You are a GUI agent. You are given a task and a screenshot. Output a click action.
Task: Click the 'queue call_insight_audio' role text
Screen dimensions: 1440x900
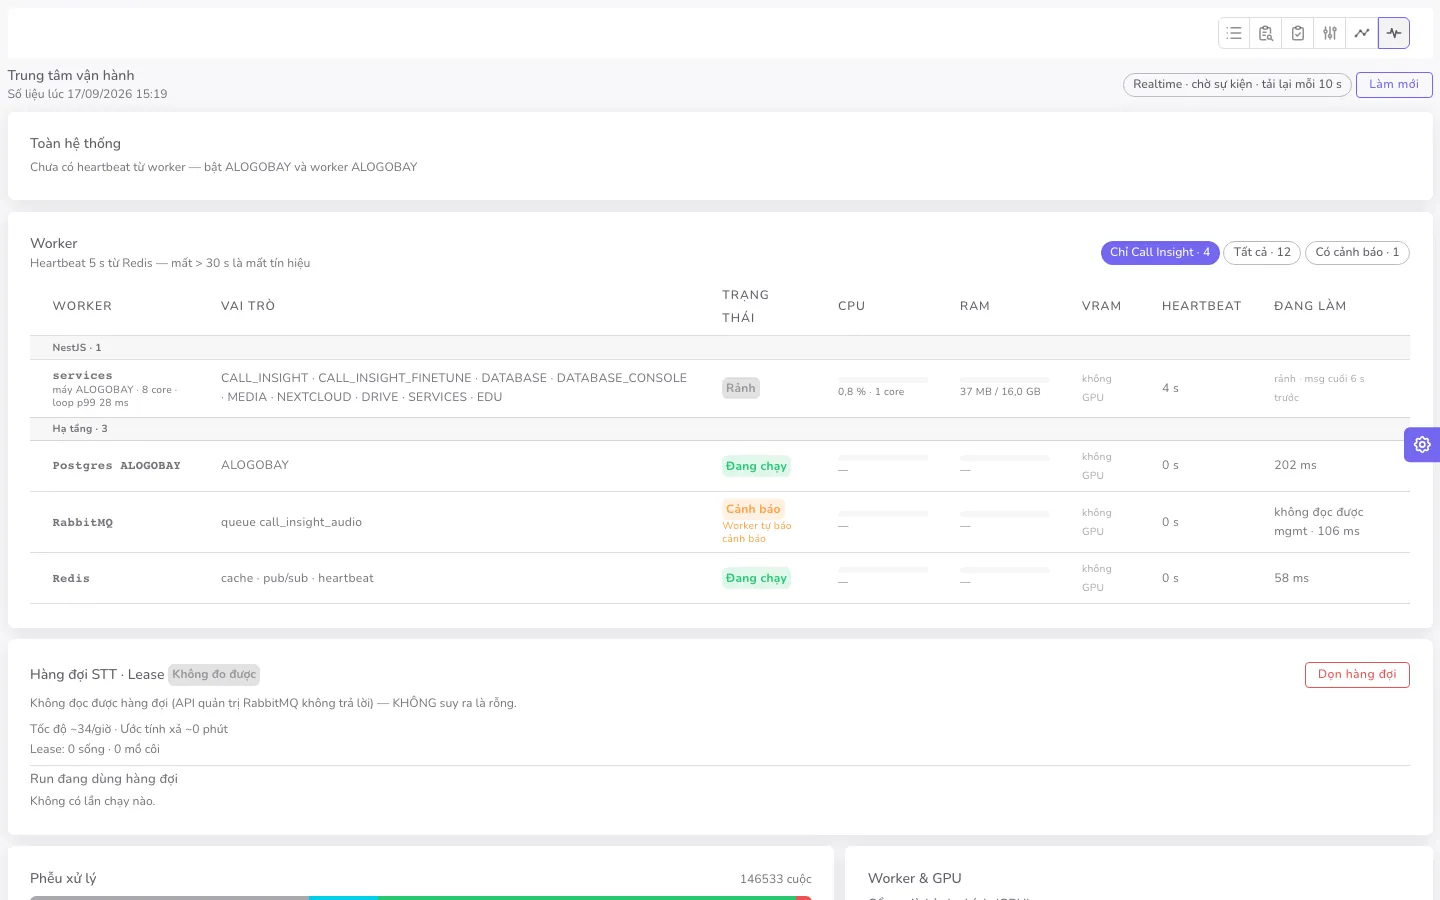click(x=291, y=522)
